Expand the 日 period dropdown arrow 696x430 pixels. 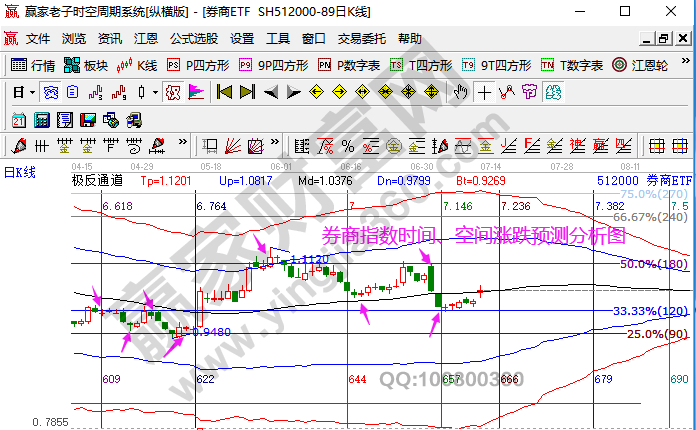[32, 92]
